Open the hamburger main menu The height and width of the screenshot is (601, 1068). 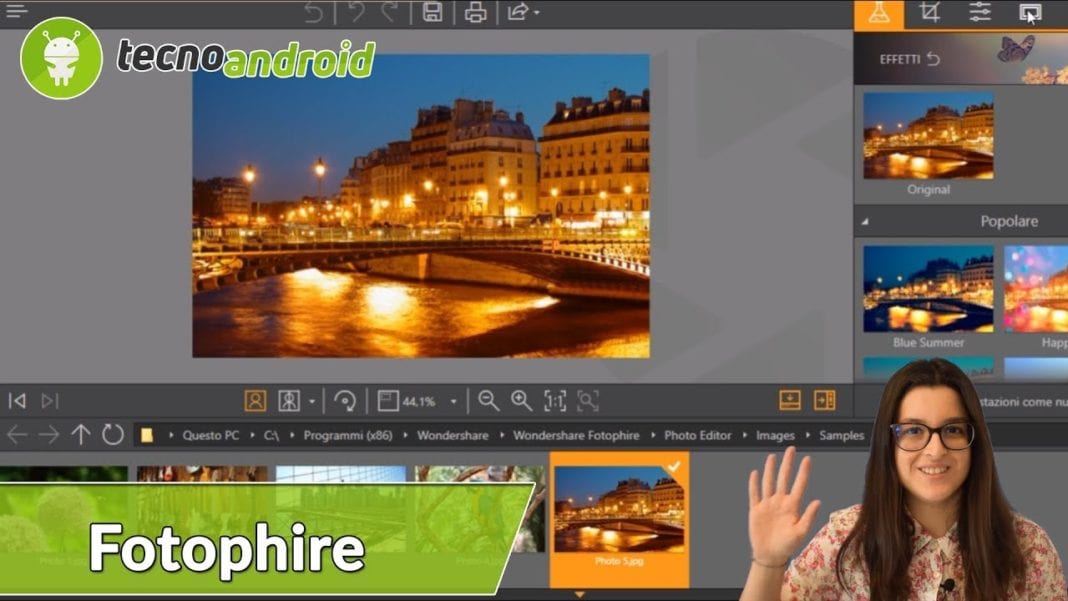pos(16,11)
